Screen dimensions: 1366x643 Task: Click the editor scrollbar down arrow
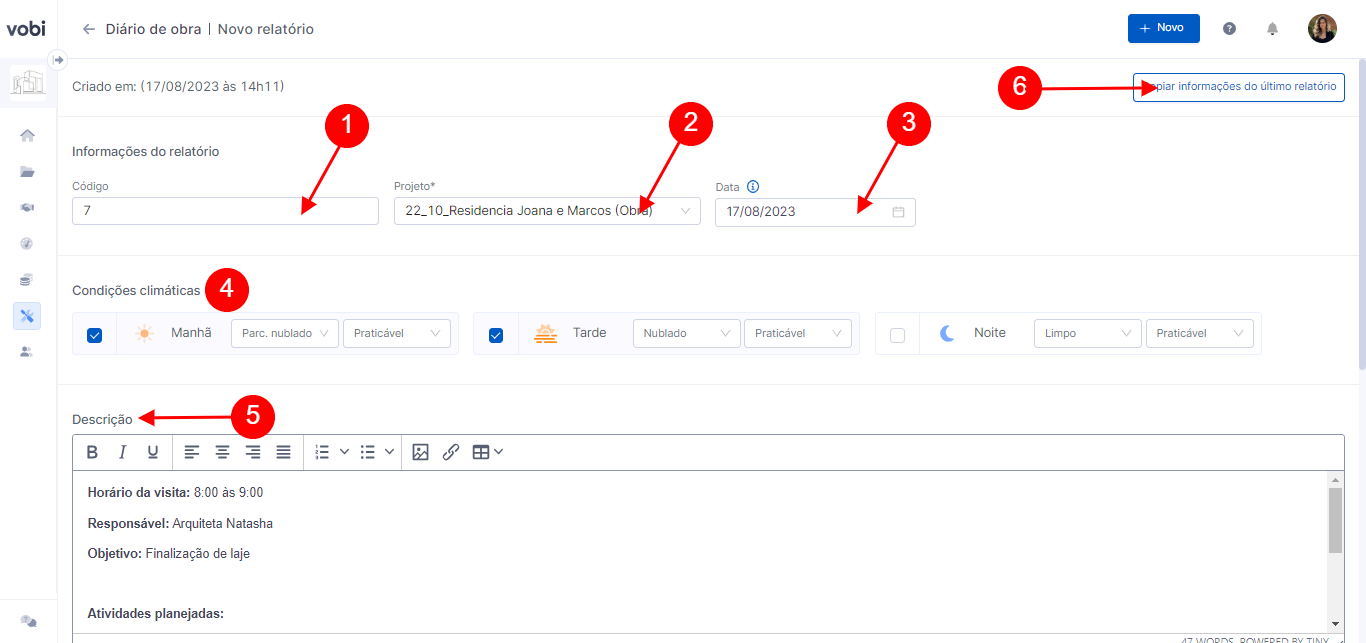coord(1335,623)
